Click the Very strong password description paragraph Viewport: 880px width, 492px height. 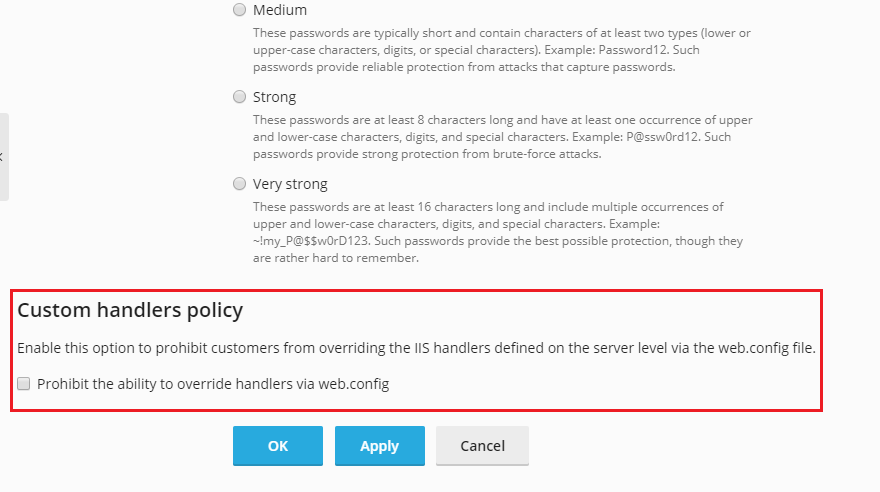[x=498, y=232]
